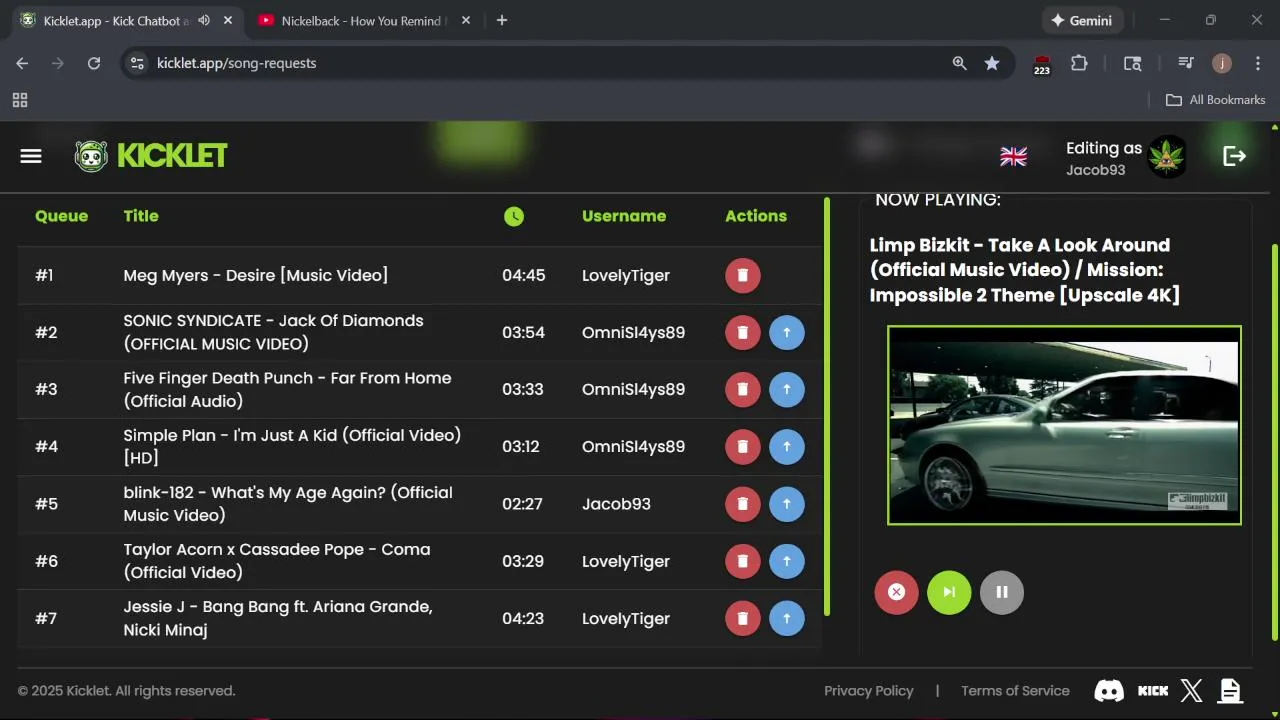Open the Chrome extensions puzzle menu
This screenshot has height=720, width=1280.
(1079, 63)
